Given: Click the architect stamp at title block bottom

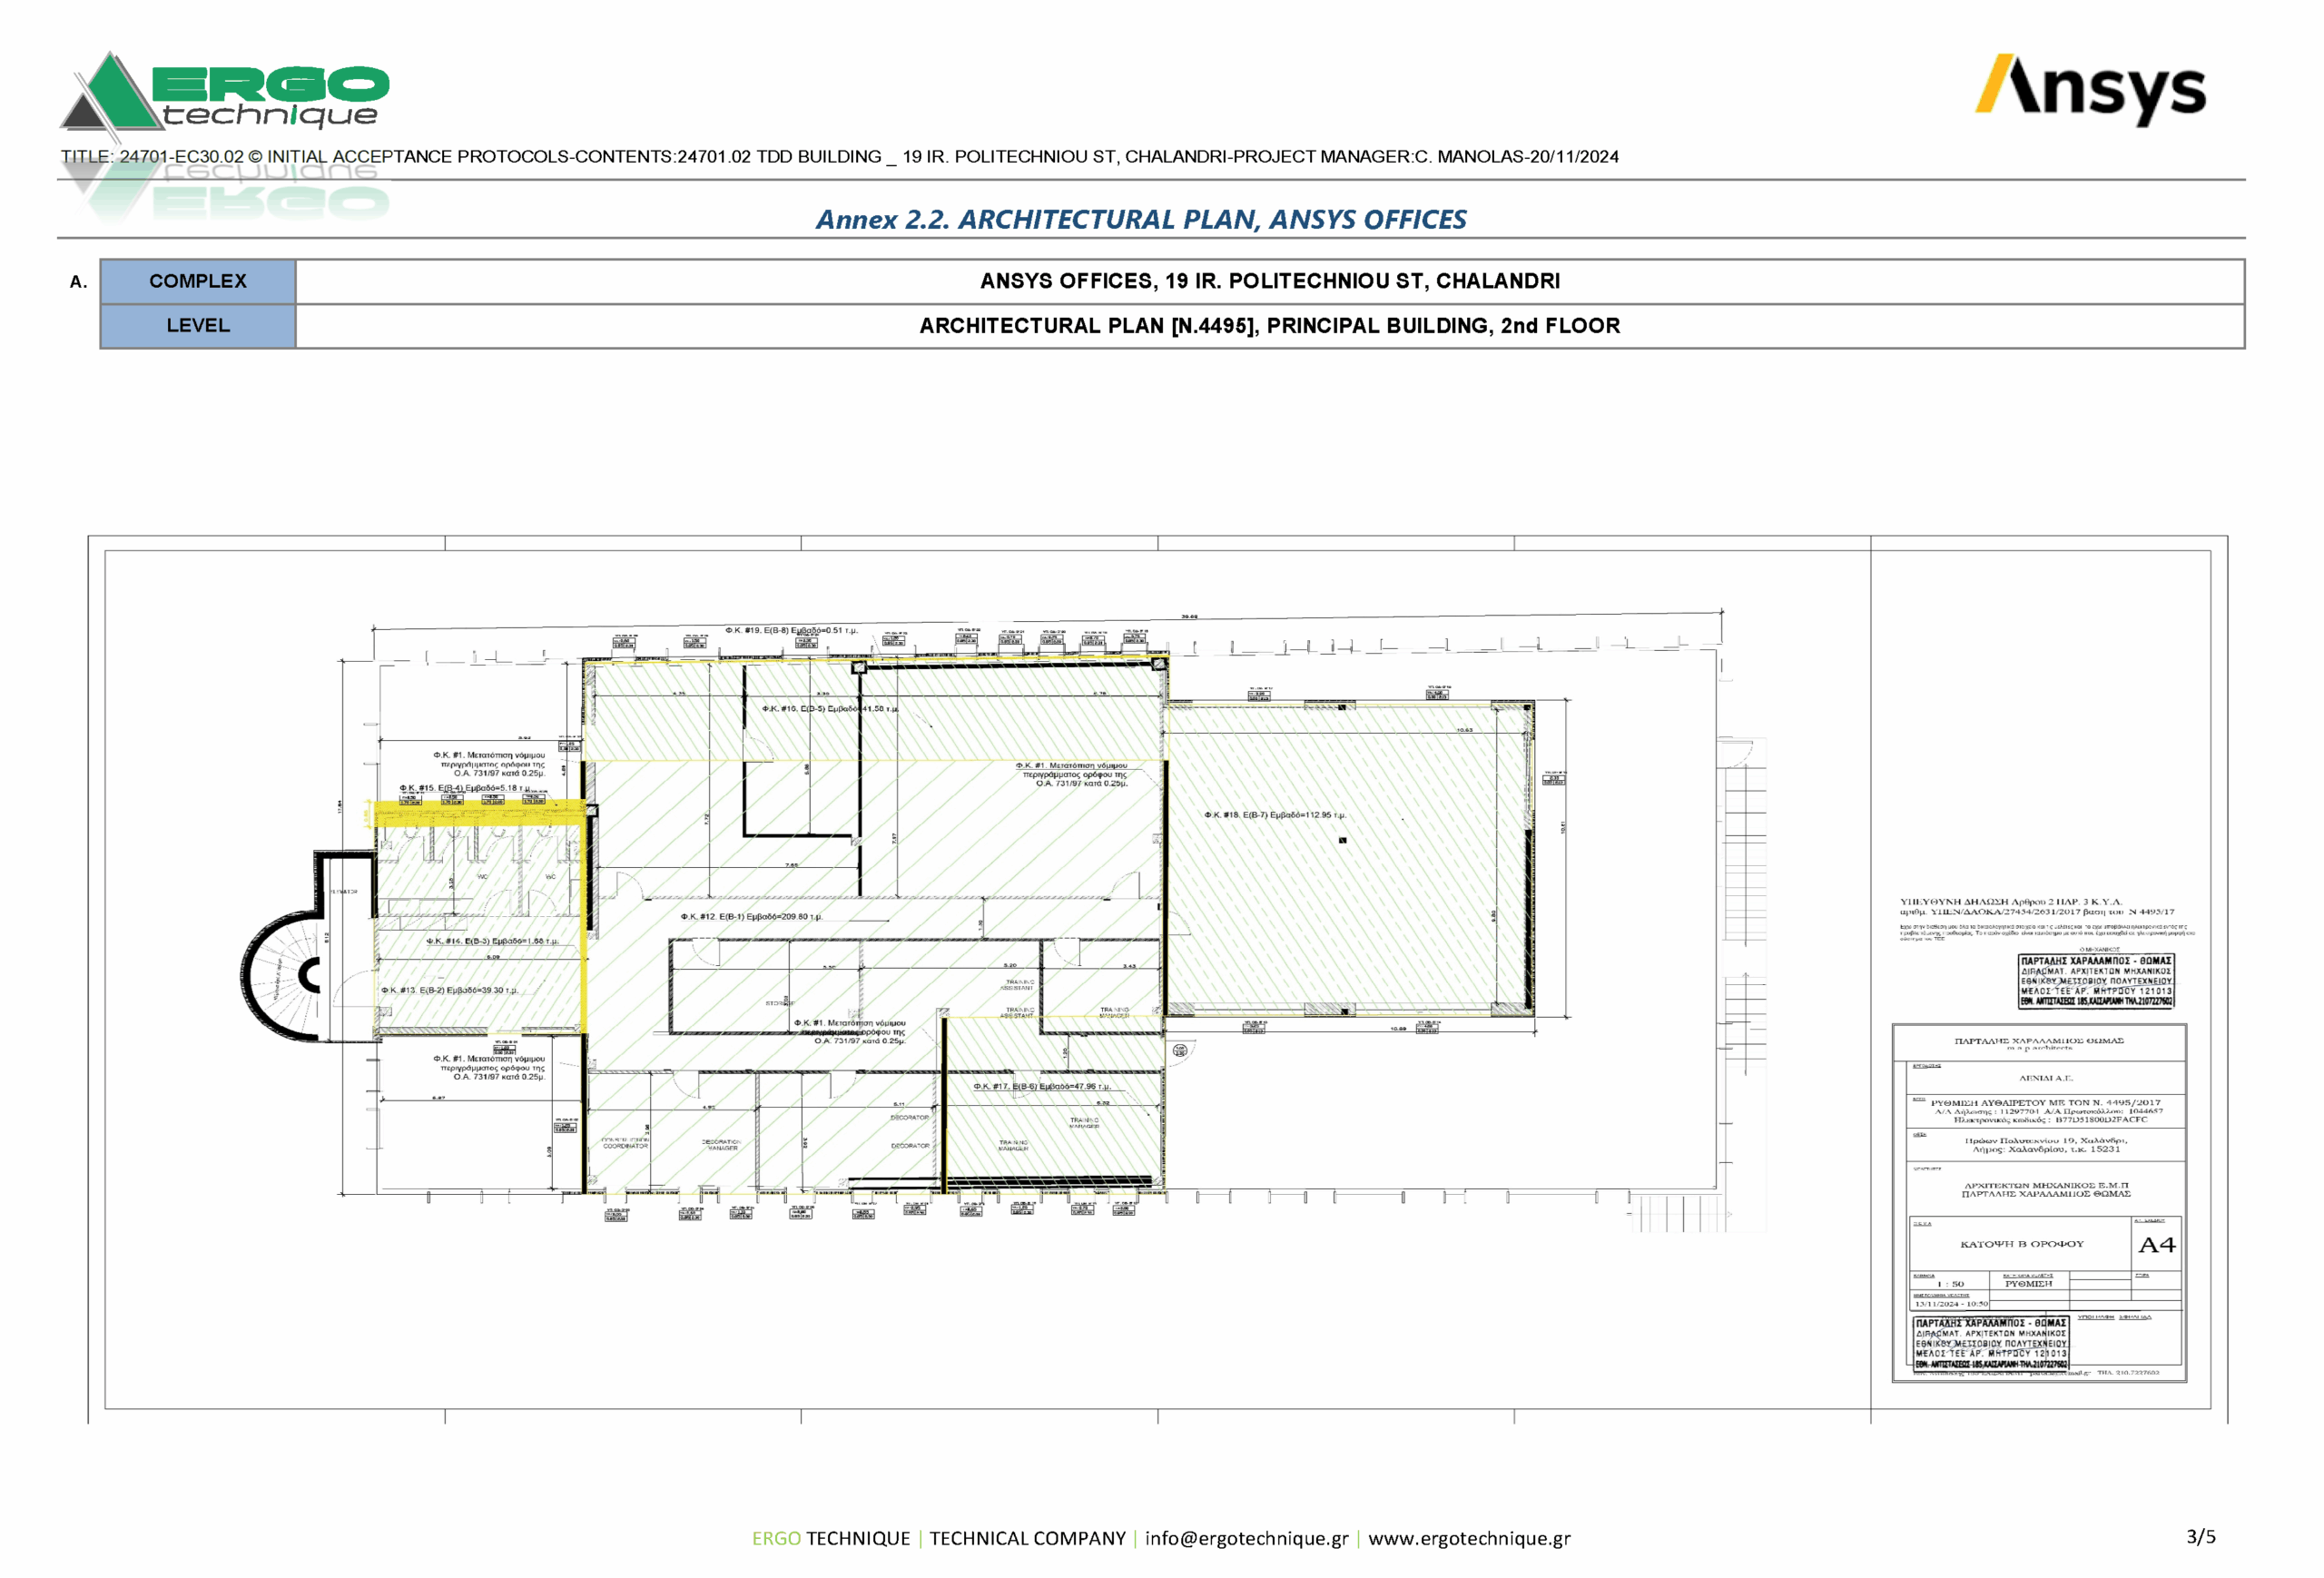Looking at the screenshot, I should click(1990, 1343).
